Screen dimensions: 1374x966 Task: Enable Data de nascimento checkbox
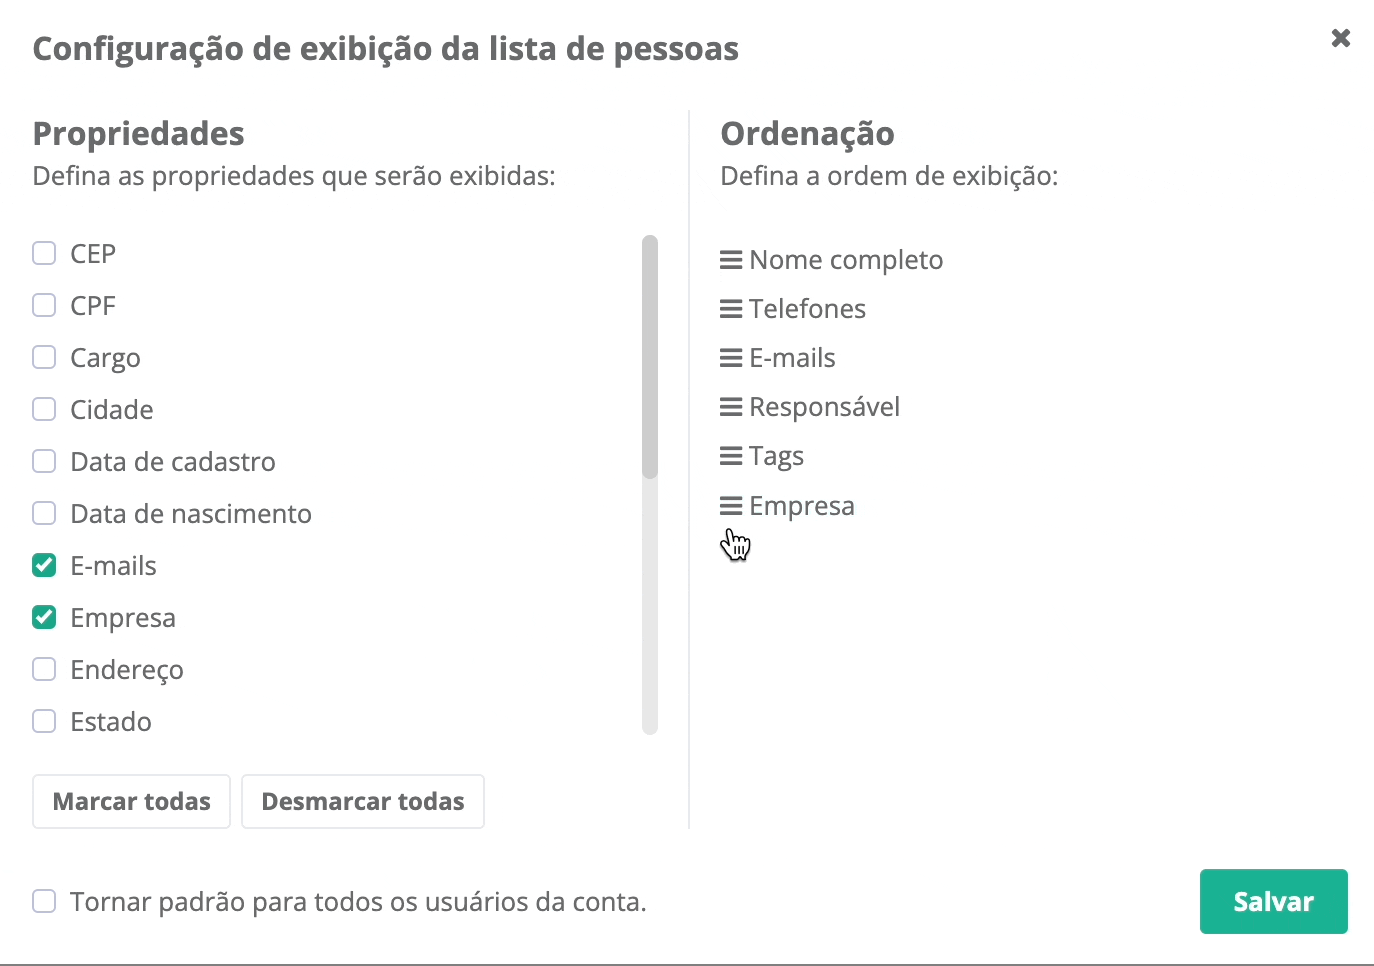click(x=44, y=513)
